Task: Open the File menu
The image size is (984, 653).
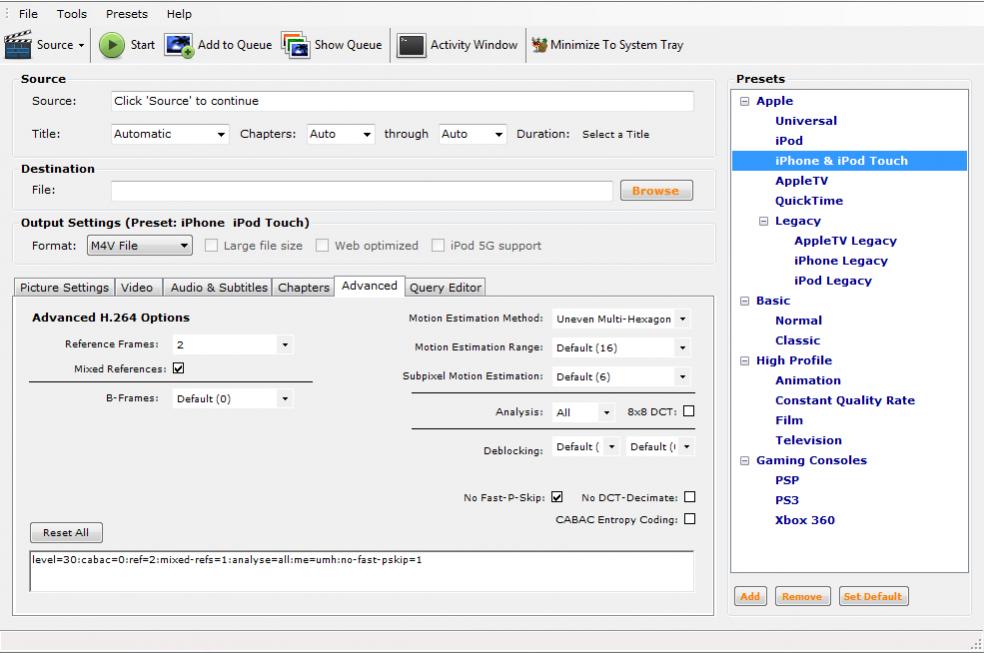Action: (28, 14)
